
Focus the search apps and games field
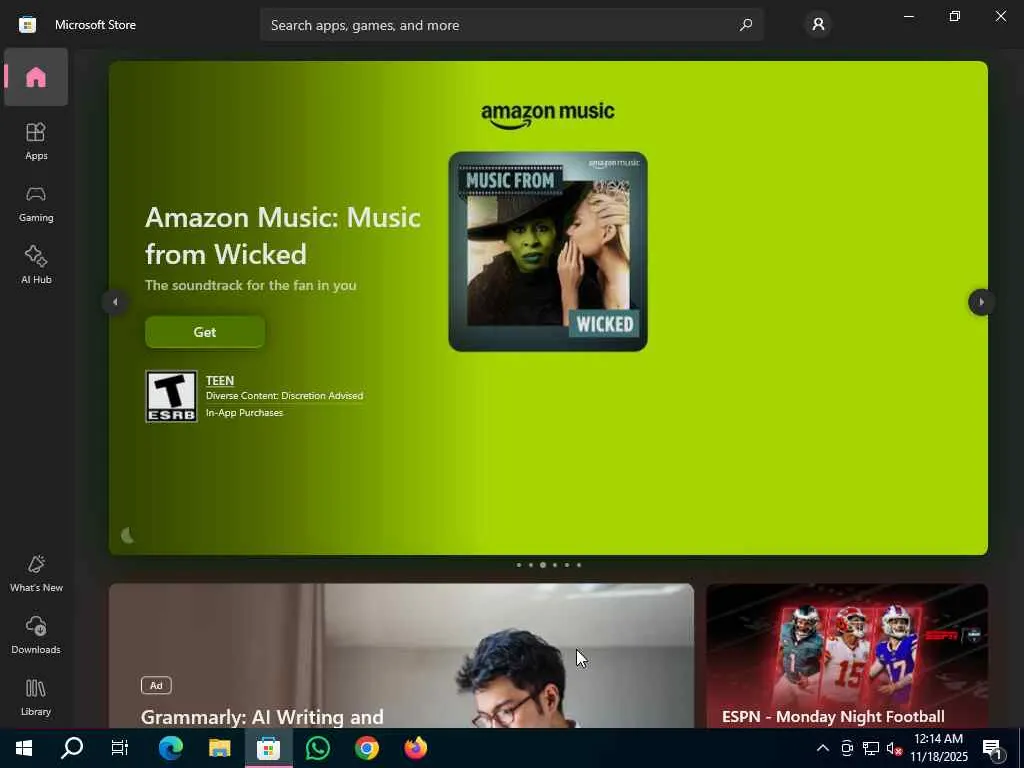[511, 25]
